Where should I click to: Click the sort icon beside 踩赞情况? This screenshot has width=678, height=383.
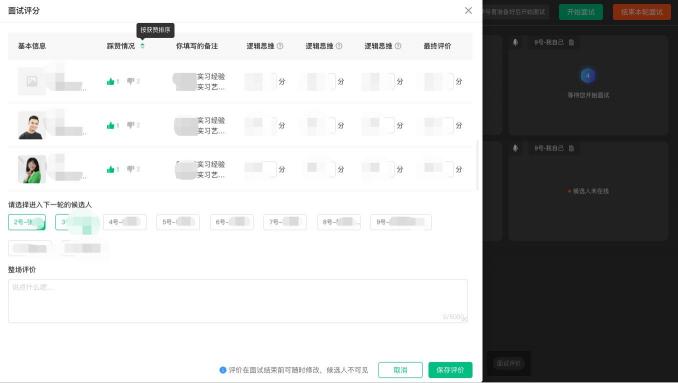(x=142, y=46)
